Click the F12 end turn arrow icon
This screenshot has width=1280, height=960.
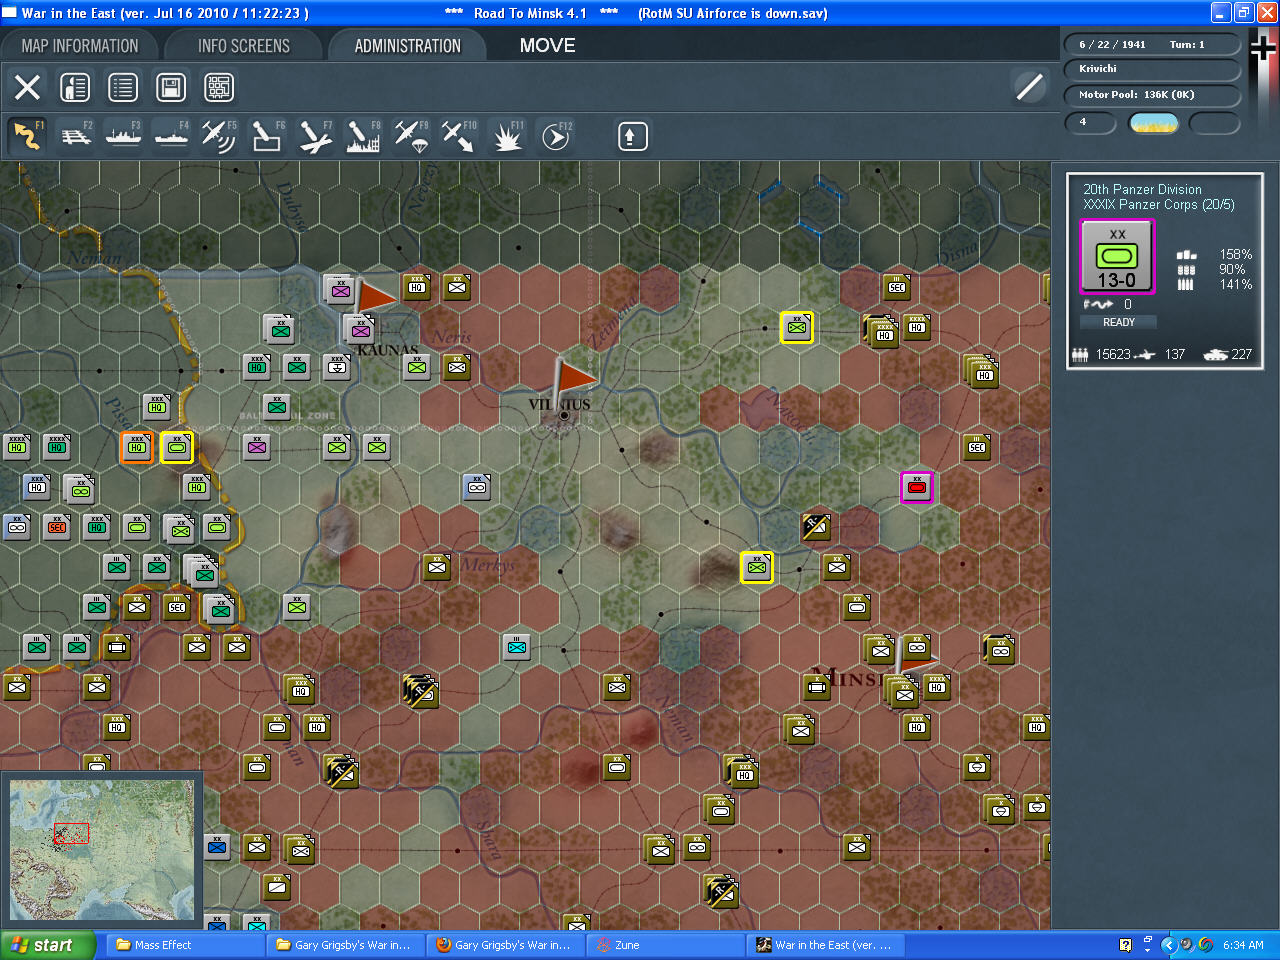tap(556, 136)
